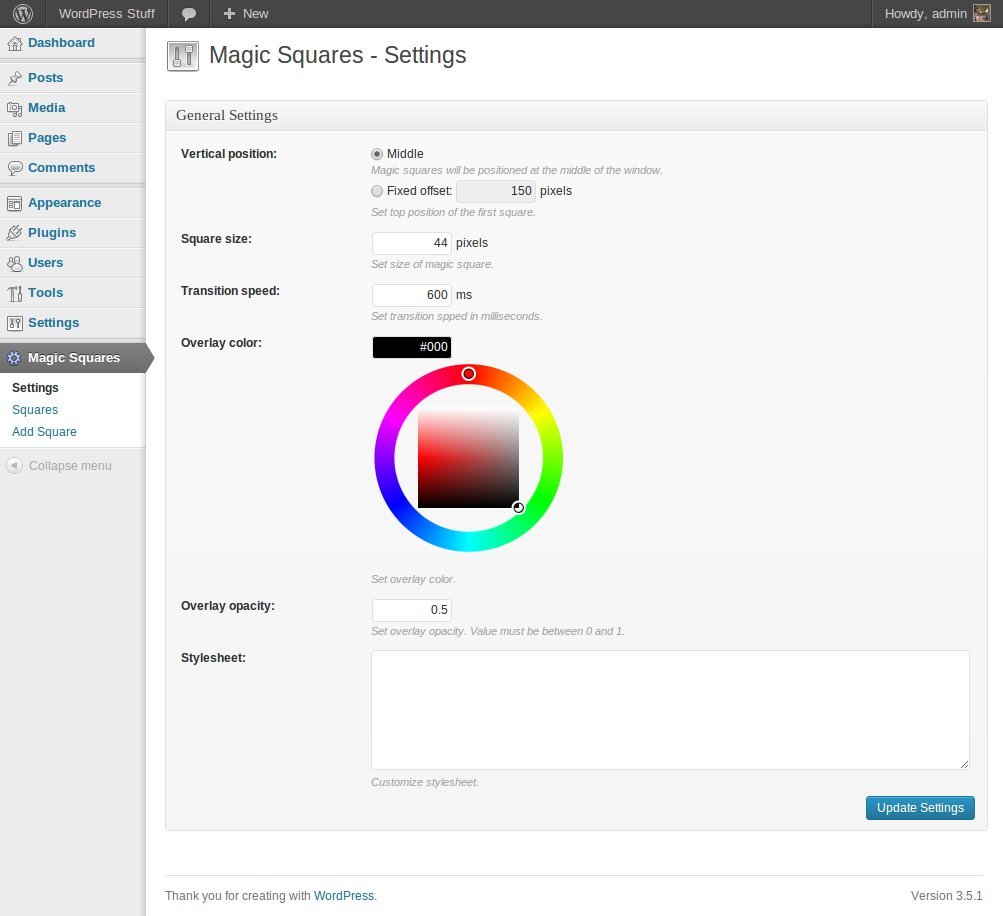1003x916 pixels.
Task: Click the Tools wrench icon
Action: [14, 293]
